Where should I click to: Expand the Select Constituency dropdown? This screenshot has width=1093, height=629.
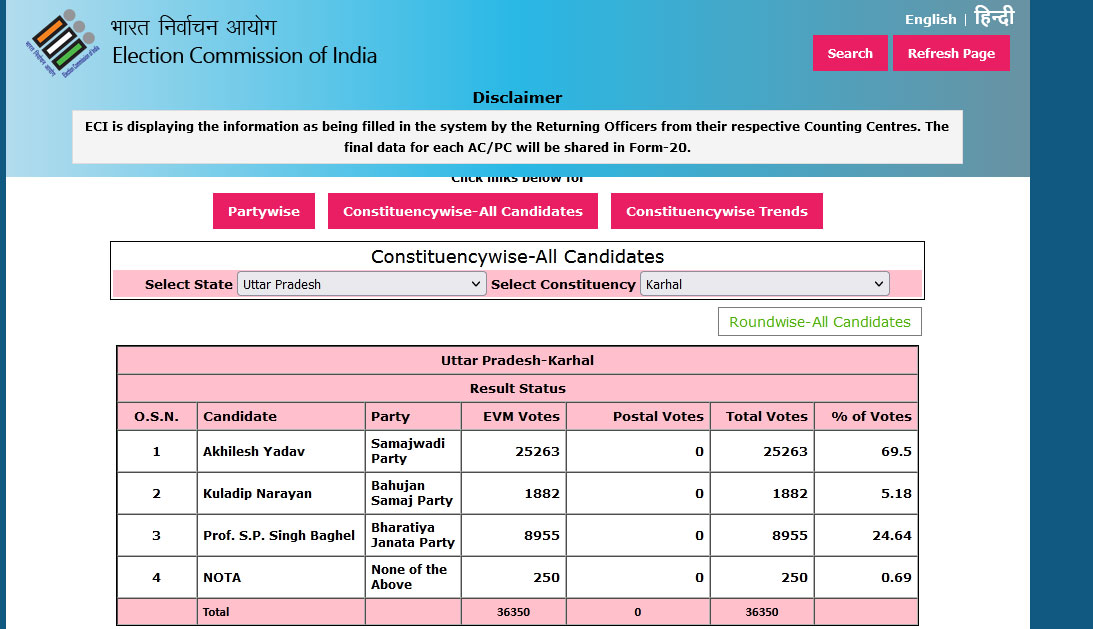click(x=764, y=284)
